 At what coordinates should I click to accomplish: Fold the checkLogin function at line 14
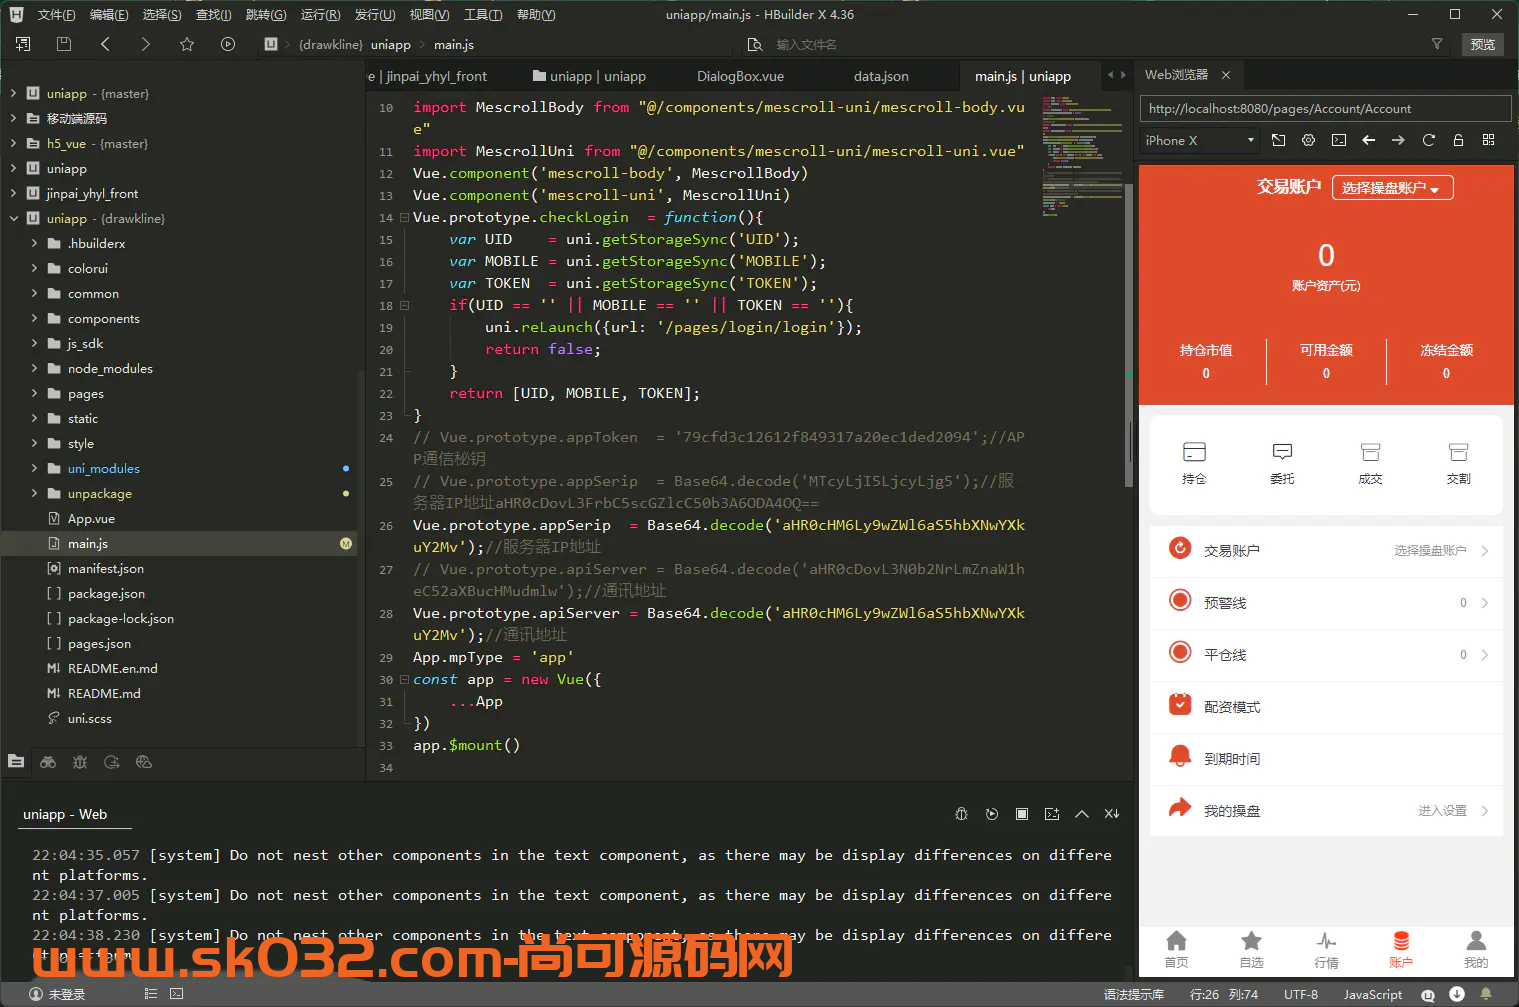coord(404,217)
